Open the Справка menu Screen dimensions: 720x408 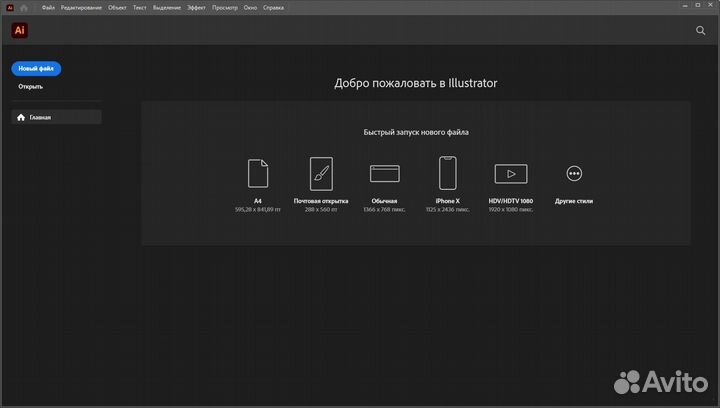tap(273, 8)
